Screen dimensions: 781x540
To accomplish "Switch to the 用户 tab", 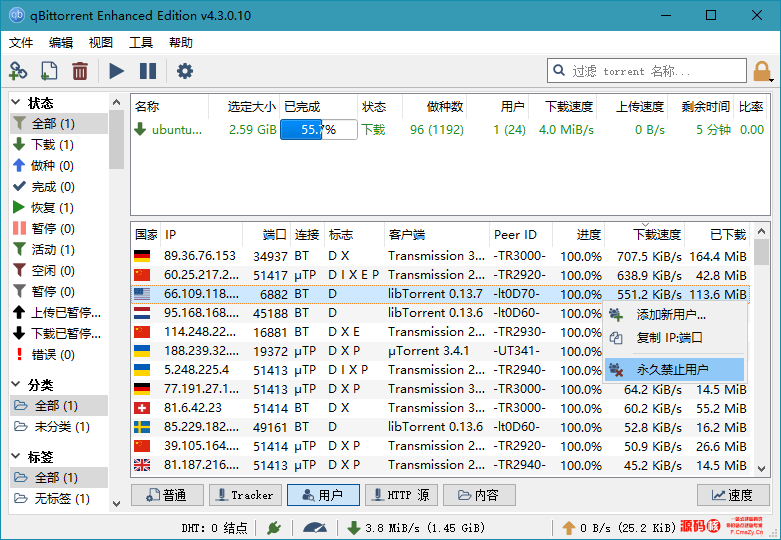I will point(323,495).
